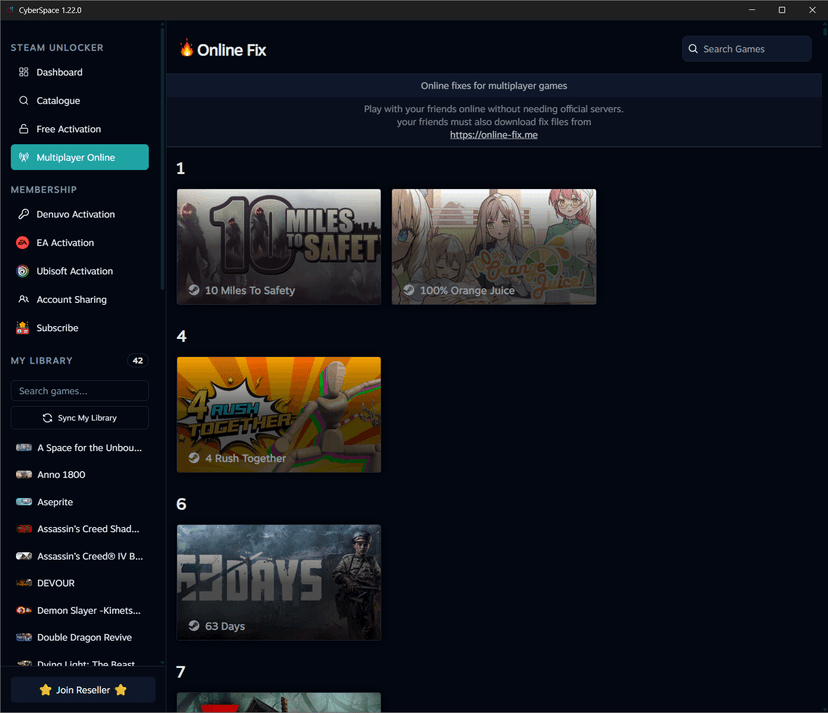Viewport: 828px width, 713px height.
Task: Click the Denuvo Activation key icon
Action: [x=24, y=214]
